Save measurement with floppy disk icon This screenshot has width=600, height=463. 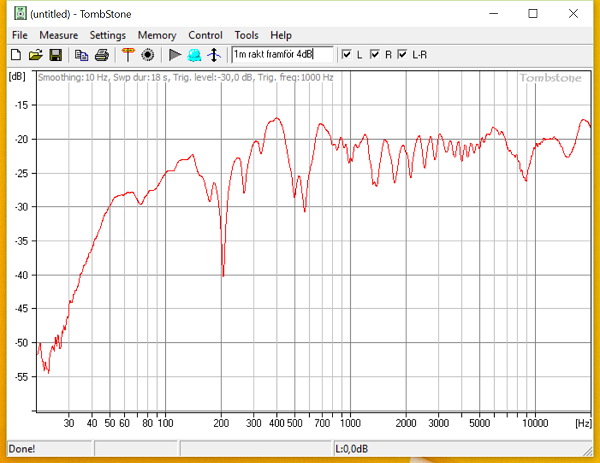[x=56, y=55]
